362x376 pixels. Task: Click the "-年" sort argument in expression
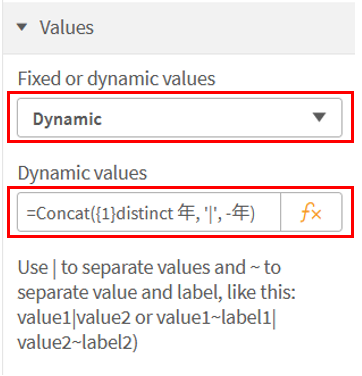(x=238, y=213)
